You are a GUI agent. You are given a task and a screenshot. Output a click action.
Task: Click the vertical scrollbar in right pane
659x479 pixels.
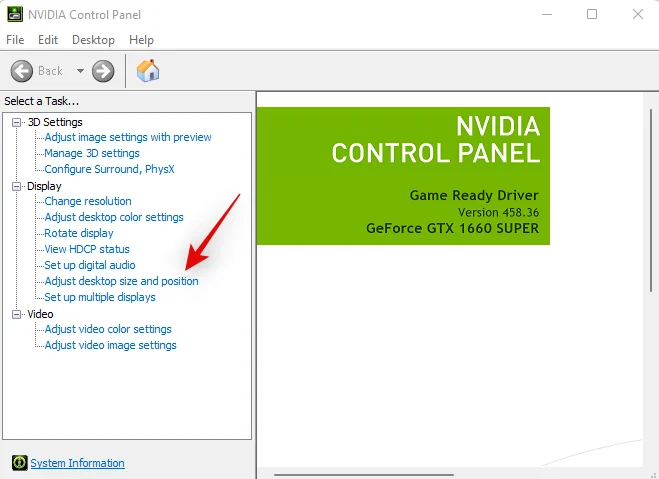click(651, 200)
